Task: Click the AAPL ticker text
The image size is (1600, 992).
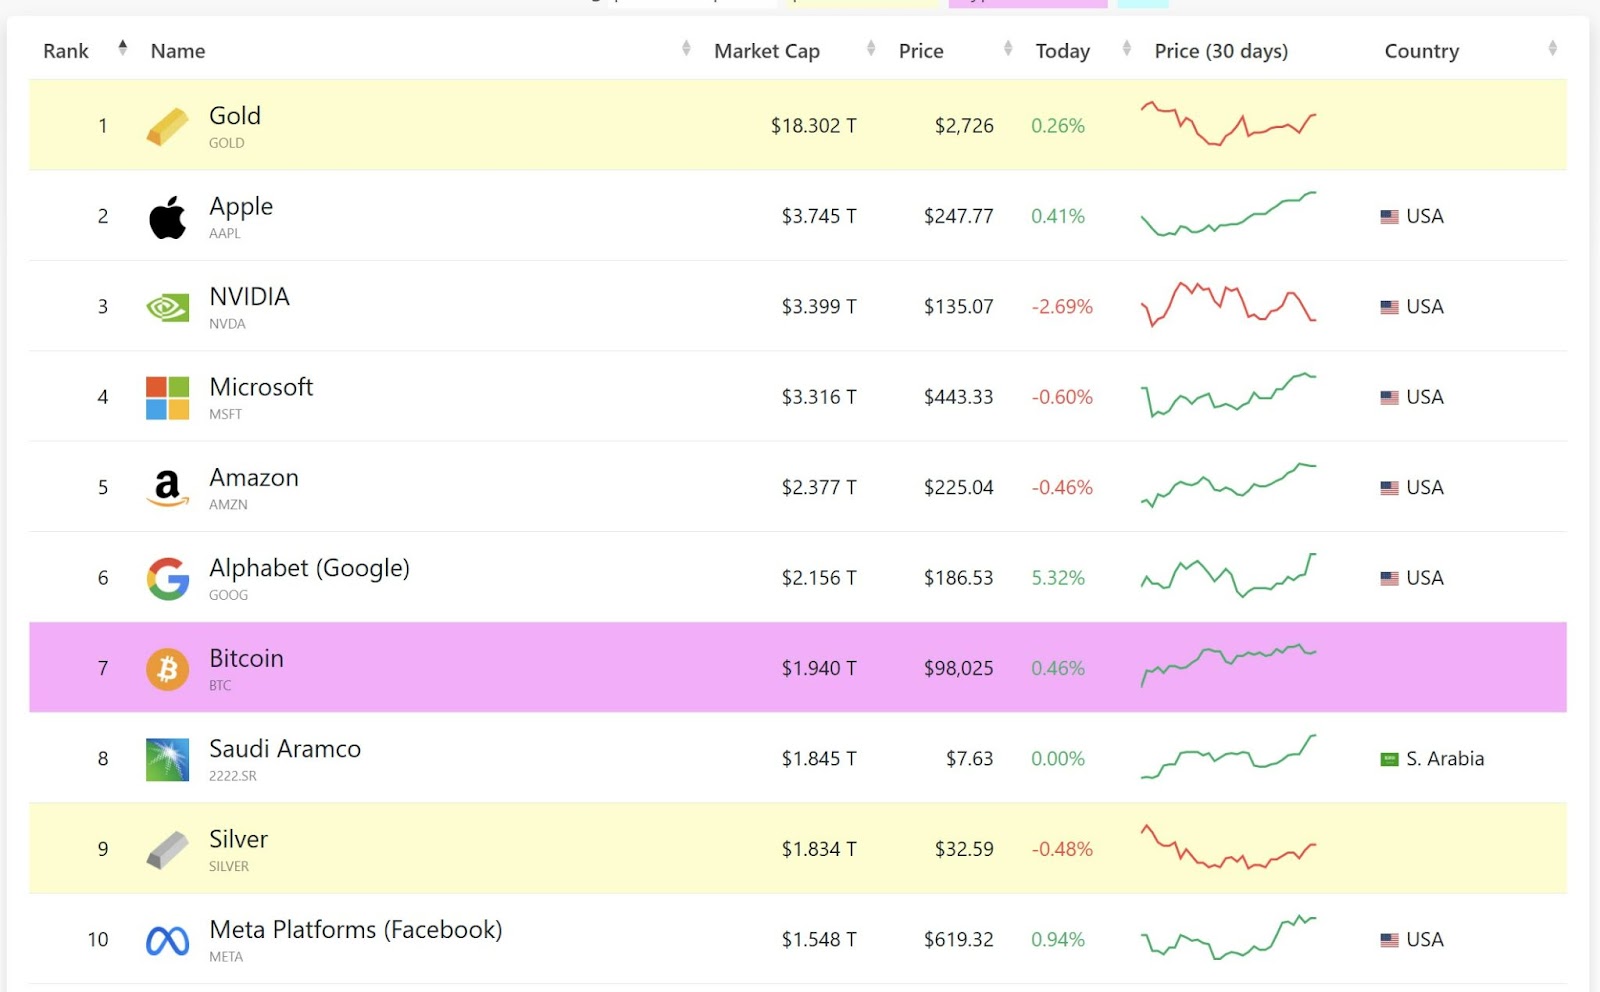Action: [x=225, y=233]
